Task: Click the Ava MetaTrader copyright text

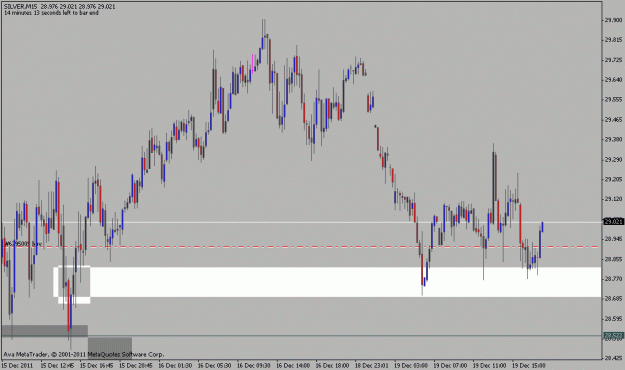Action: [84, 354]
